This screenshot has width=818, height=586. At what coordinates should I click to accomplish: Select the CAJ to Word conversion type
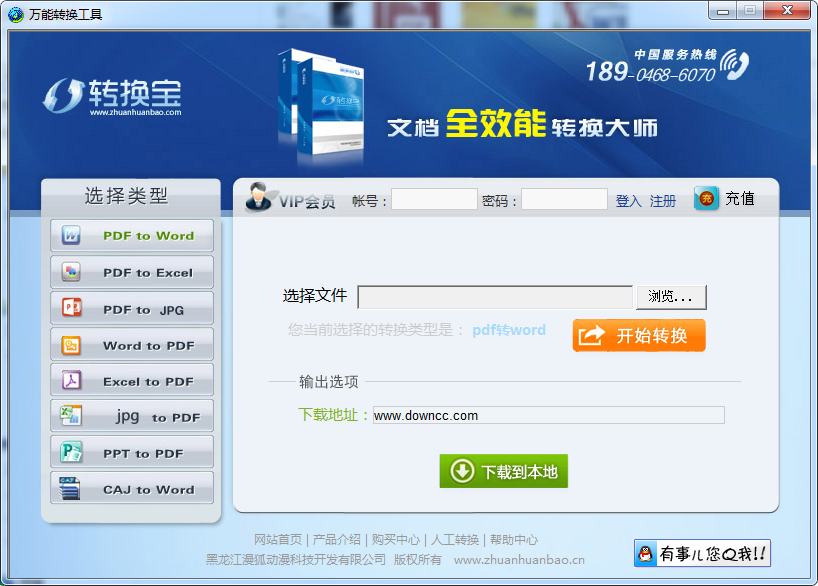point(131,488)
